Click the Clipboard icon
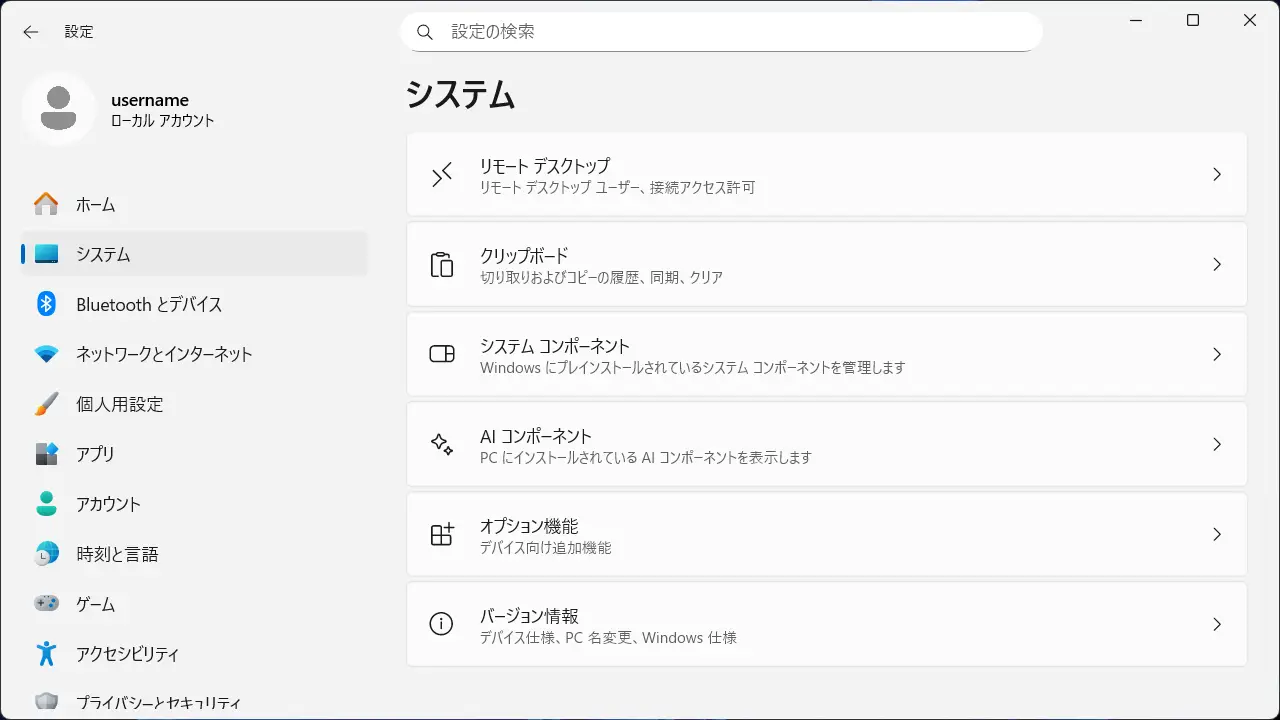This screenshot has height=720, width=1280. click(442, 265)
